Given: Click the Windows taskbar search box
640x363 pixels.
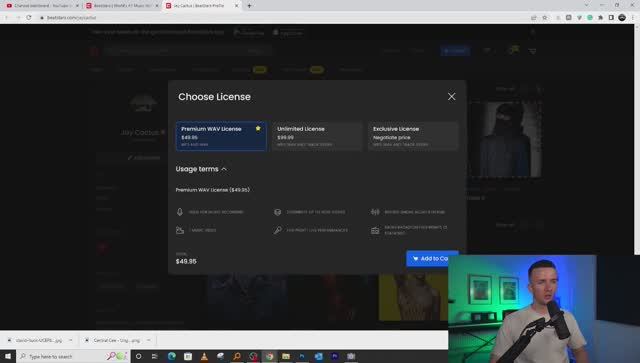Looking at the screenshot, I should point(73,356).
